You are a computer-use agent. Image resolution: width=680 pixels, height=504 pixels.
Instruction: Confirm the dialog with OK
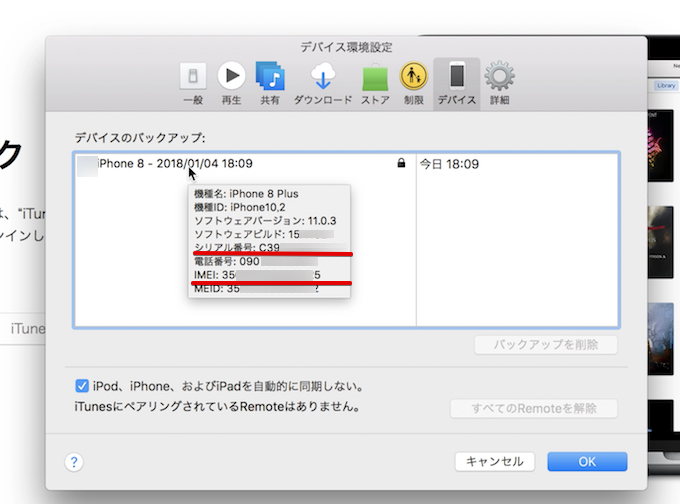(x=587, y=461)
